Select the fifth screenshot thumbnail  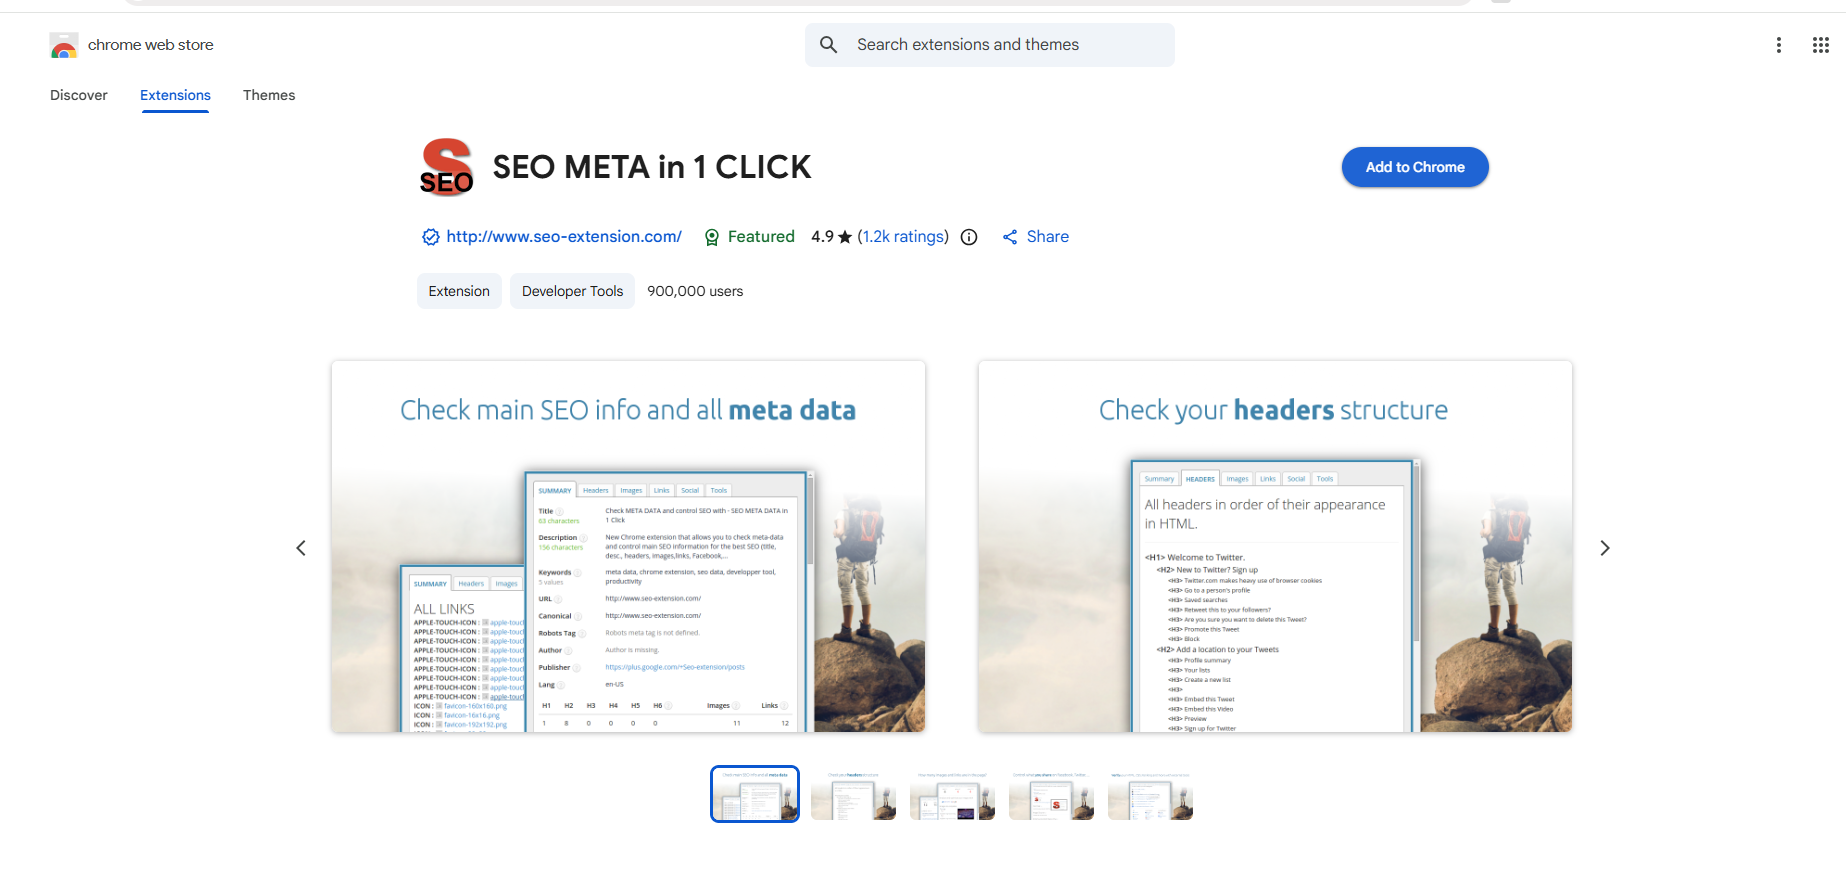point(1150,794)
